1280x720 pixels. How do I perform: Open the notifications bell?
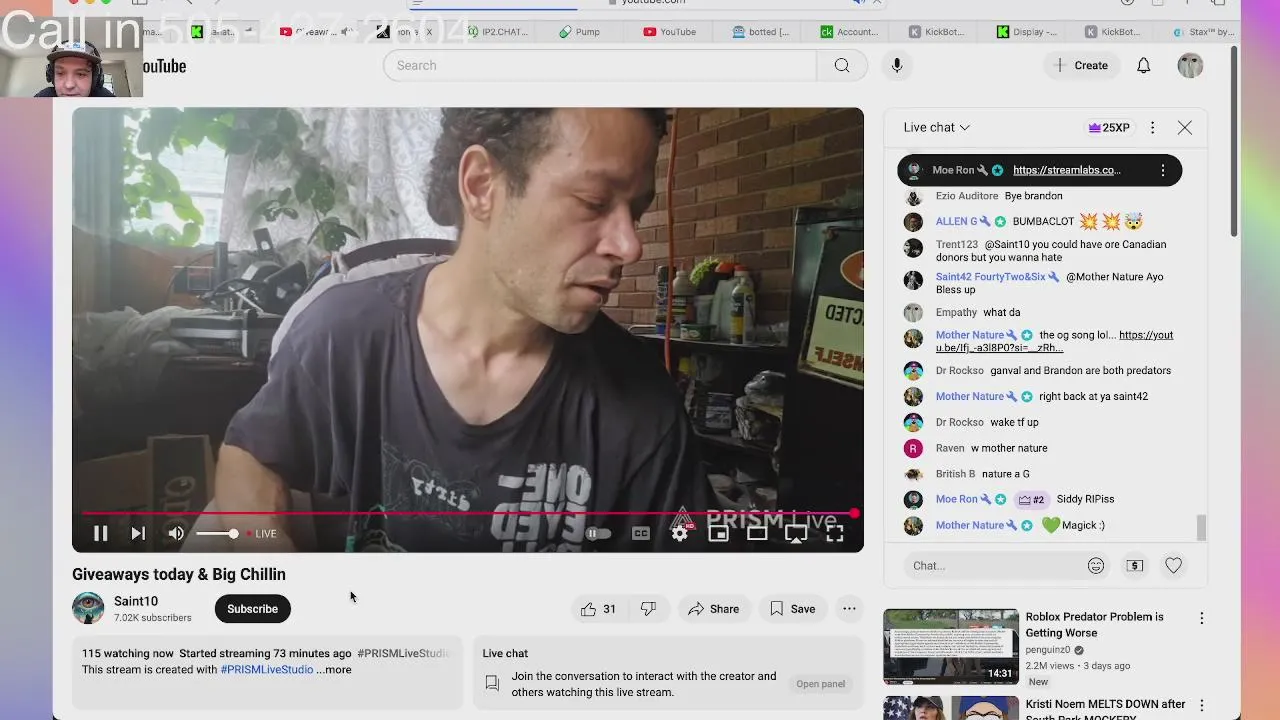(x=1143, y=65)
